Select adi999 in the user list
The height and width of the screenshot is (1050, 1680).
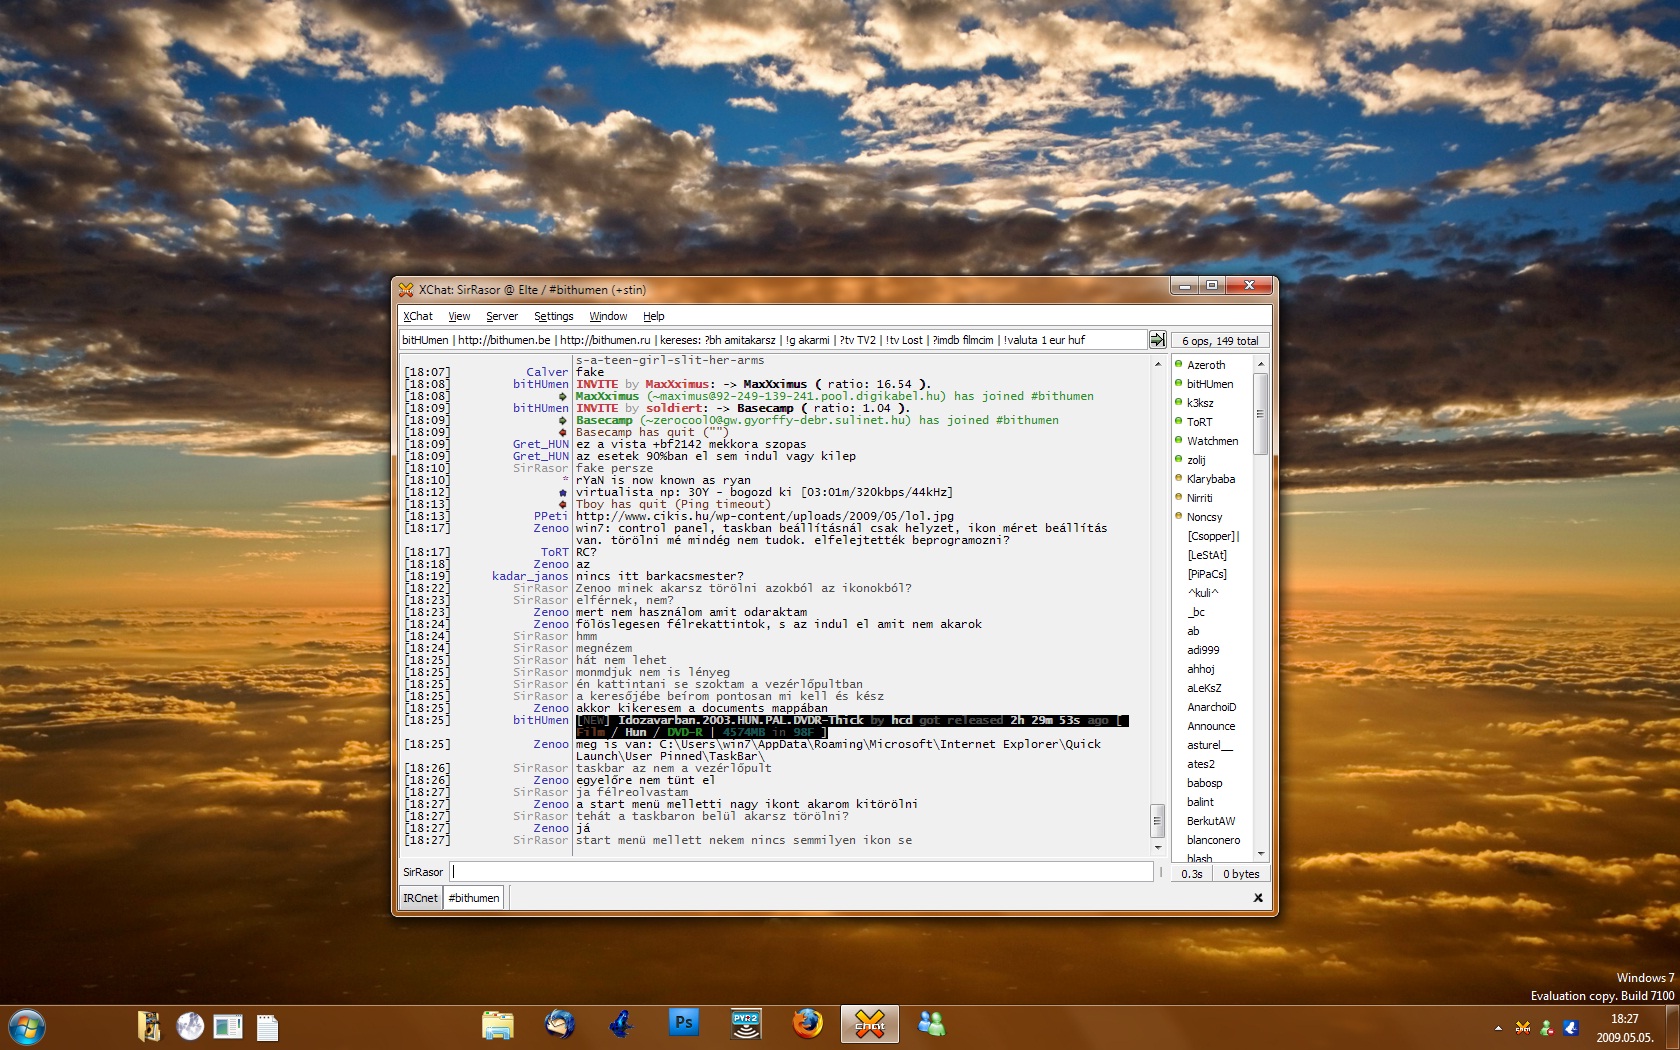click(x=1203, y=650)
